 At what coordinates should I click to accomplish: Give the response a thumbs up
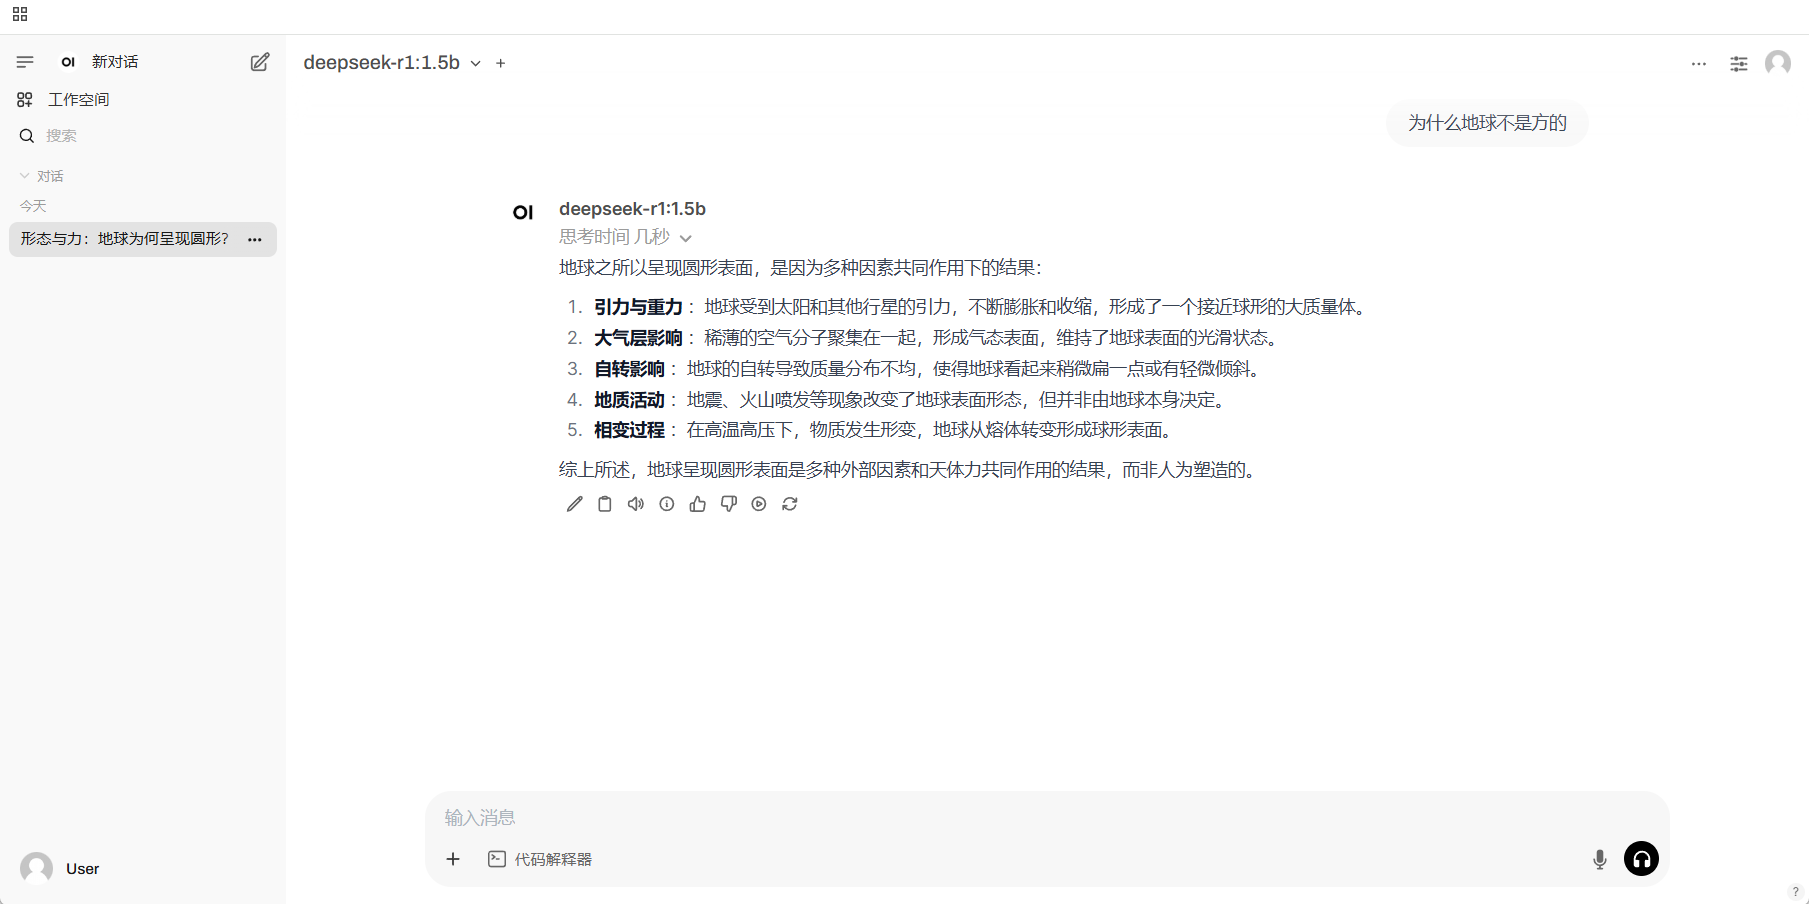[698, 504]
